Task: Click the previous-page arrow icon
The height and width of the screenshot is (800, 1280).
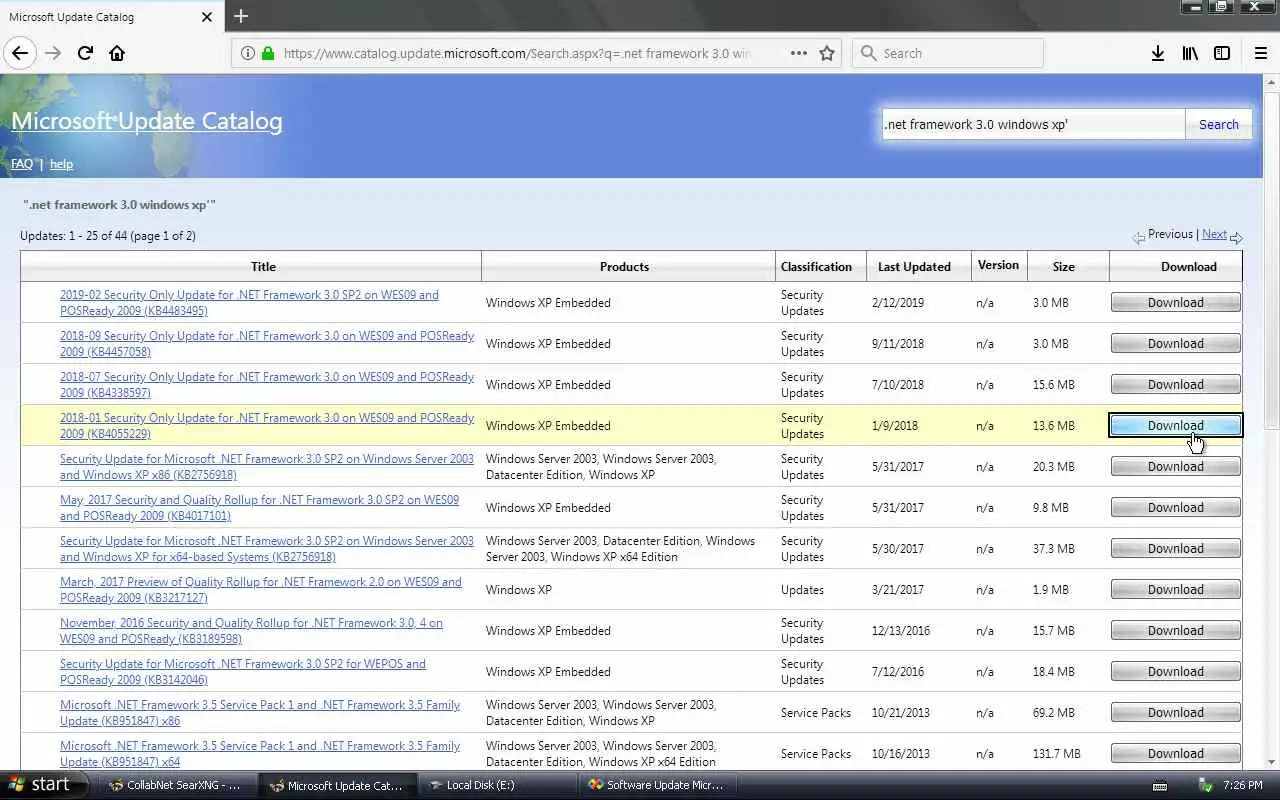Action: (x=1139, y=238)
